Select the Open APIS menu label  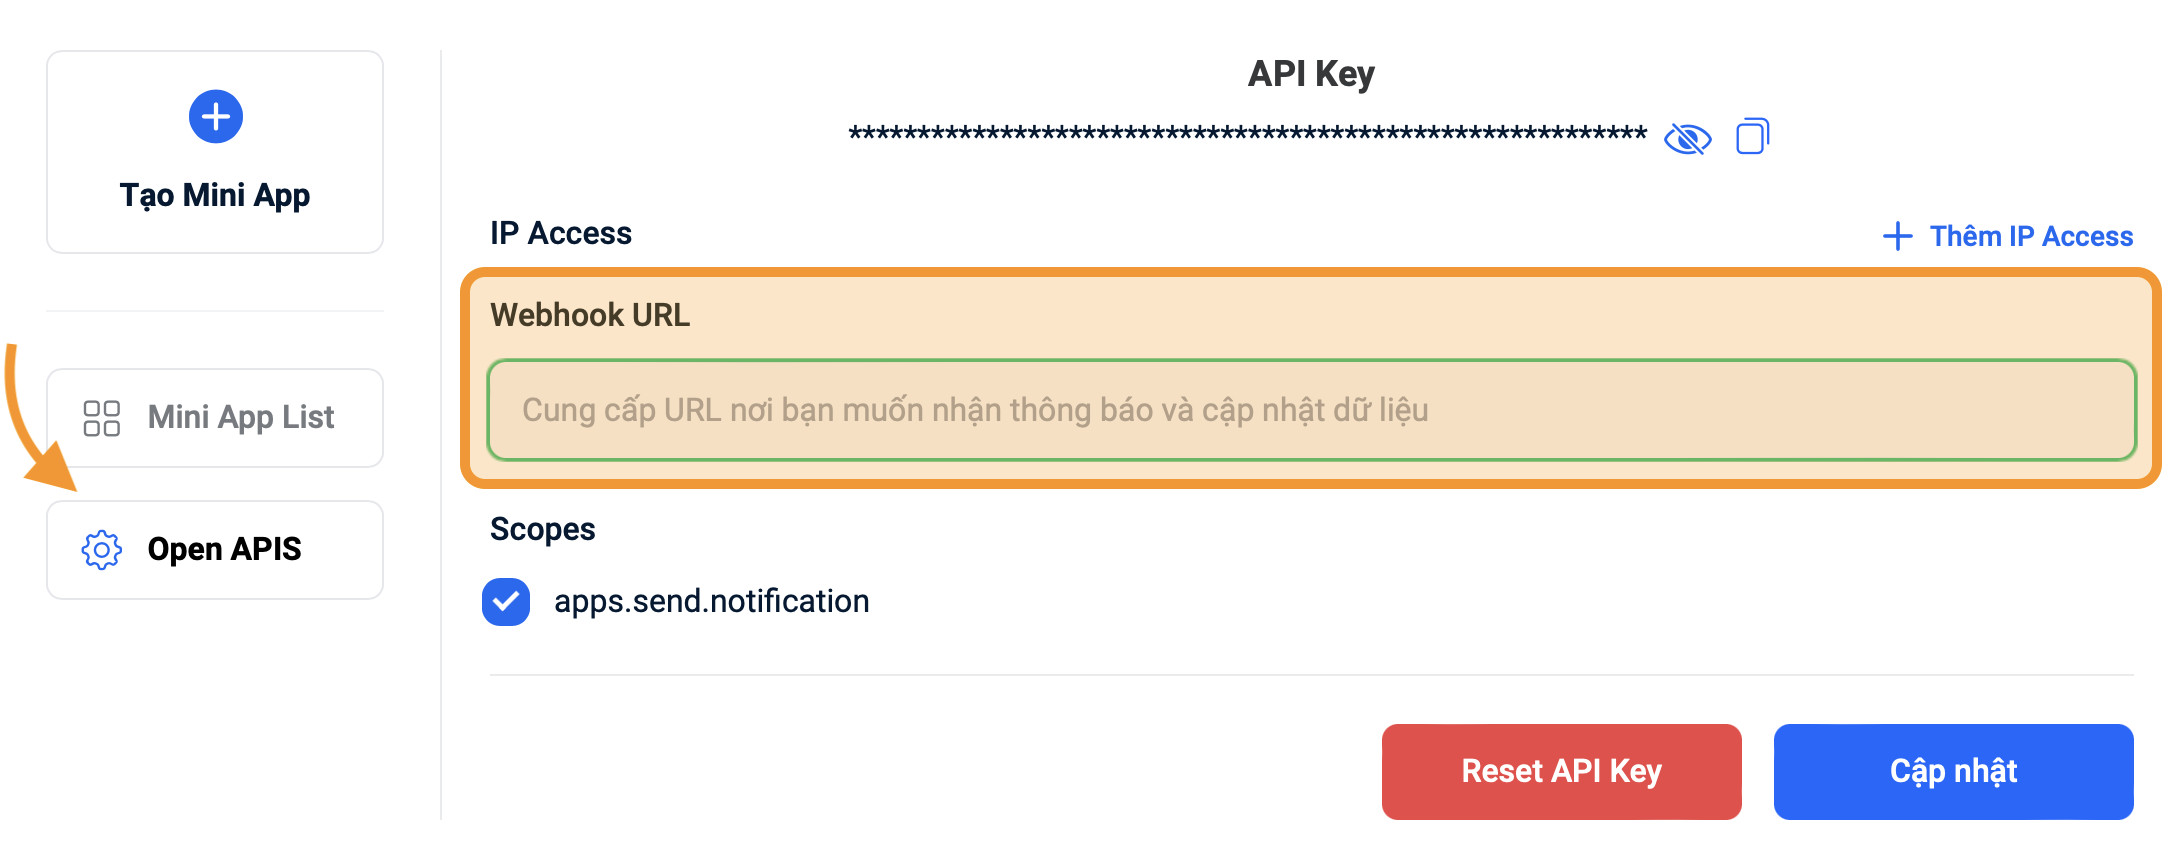pyautogui.click(x=224, y=549)
